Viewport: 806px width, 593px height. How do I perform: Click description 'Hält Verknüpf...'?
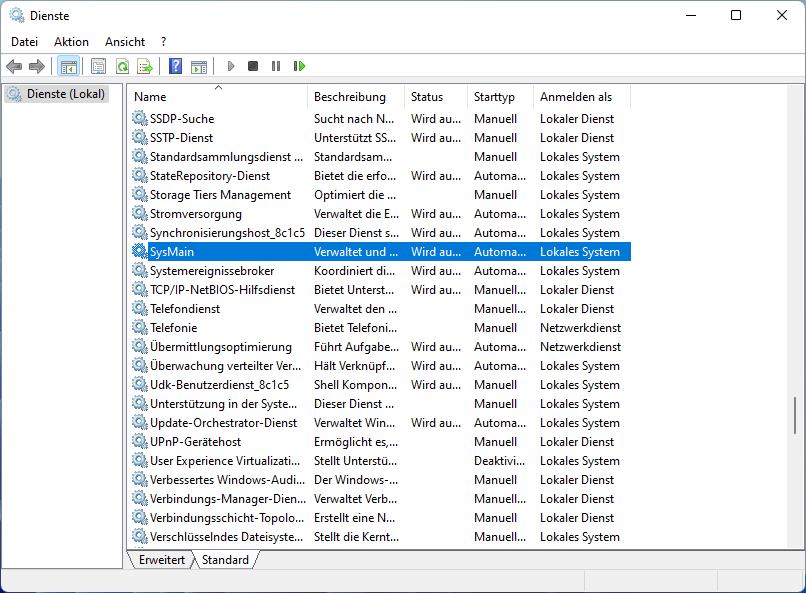pyautogui.click(x=355, y=366)
